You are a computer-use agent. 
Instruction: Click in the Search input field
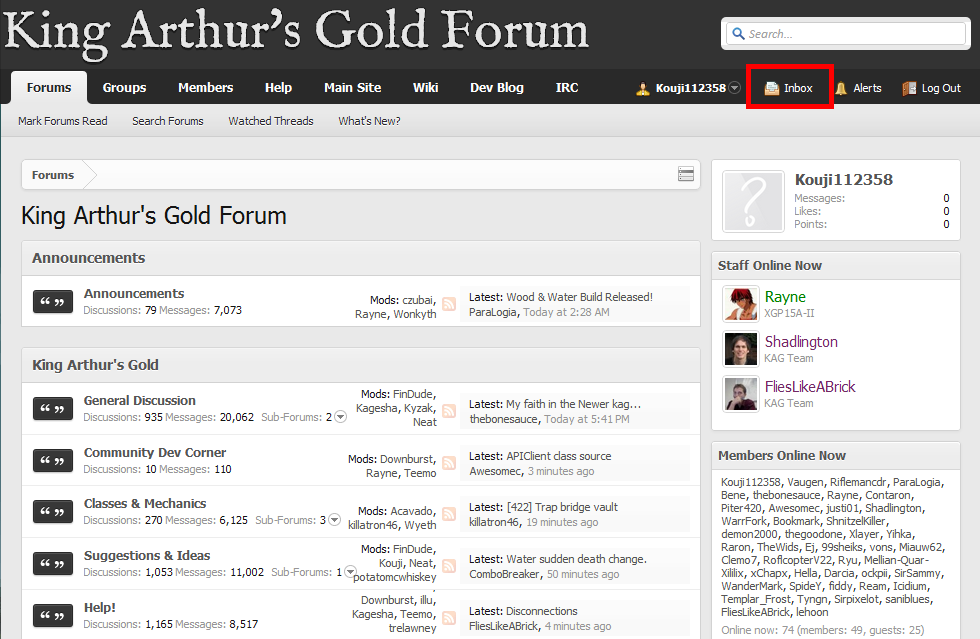[x=844, y=34]
